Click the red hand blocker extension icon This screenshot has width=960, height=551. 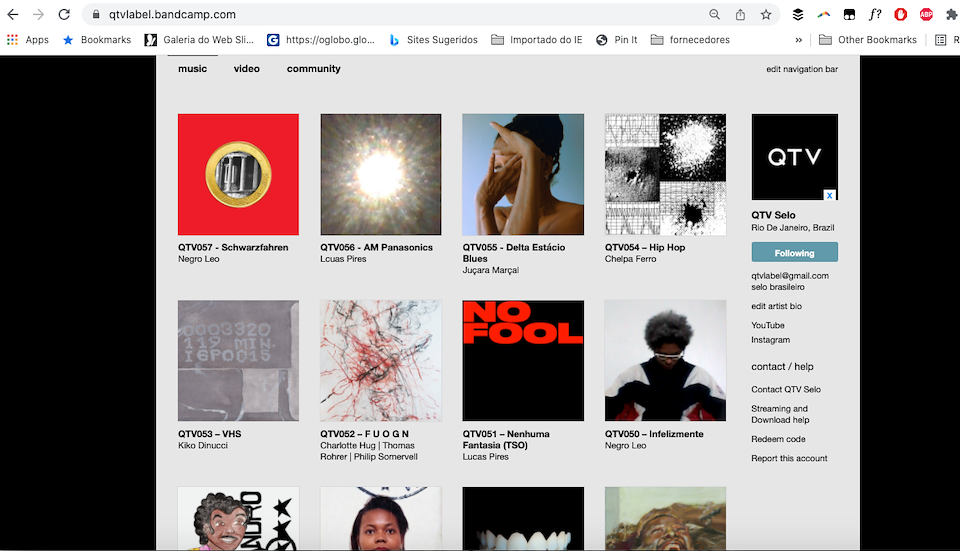pyautogui.click(x=901, y=15)
